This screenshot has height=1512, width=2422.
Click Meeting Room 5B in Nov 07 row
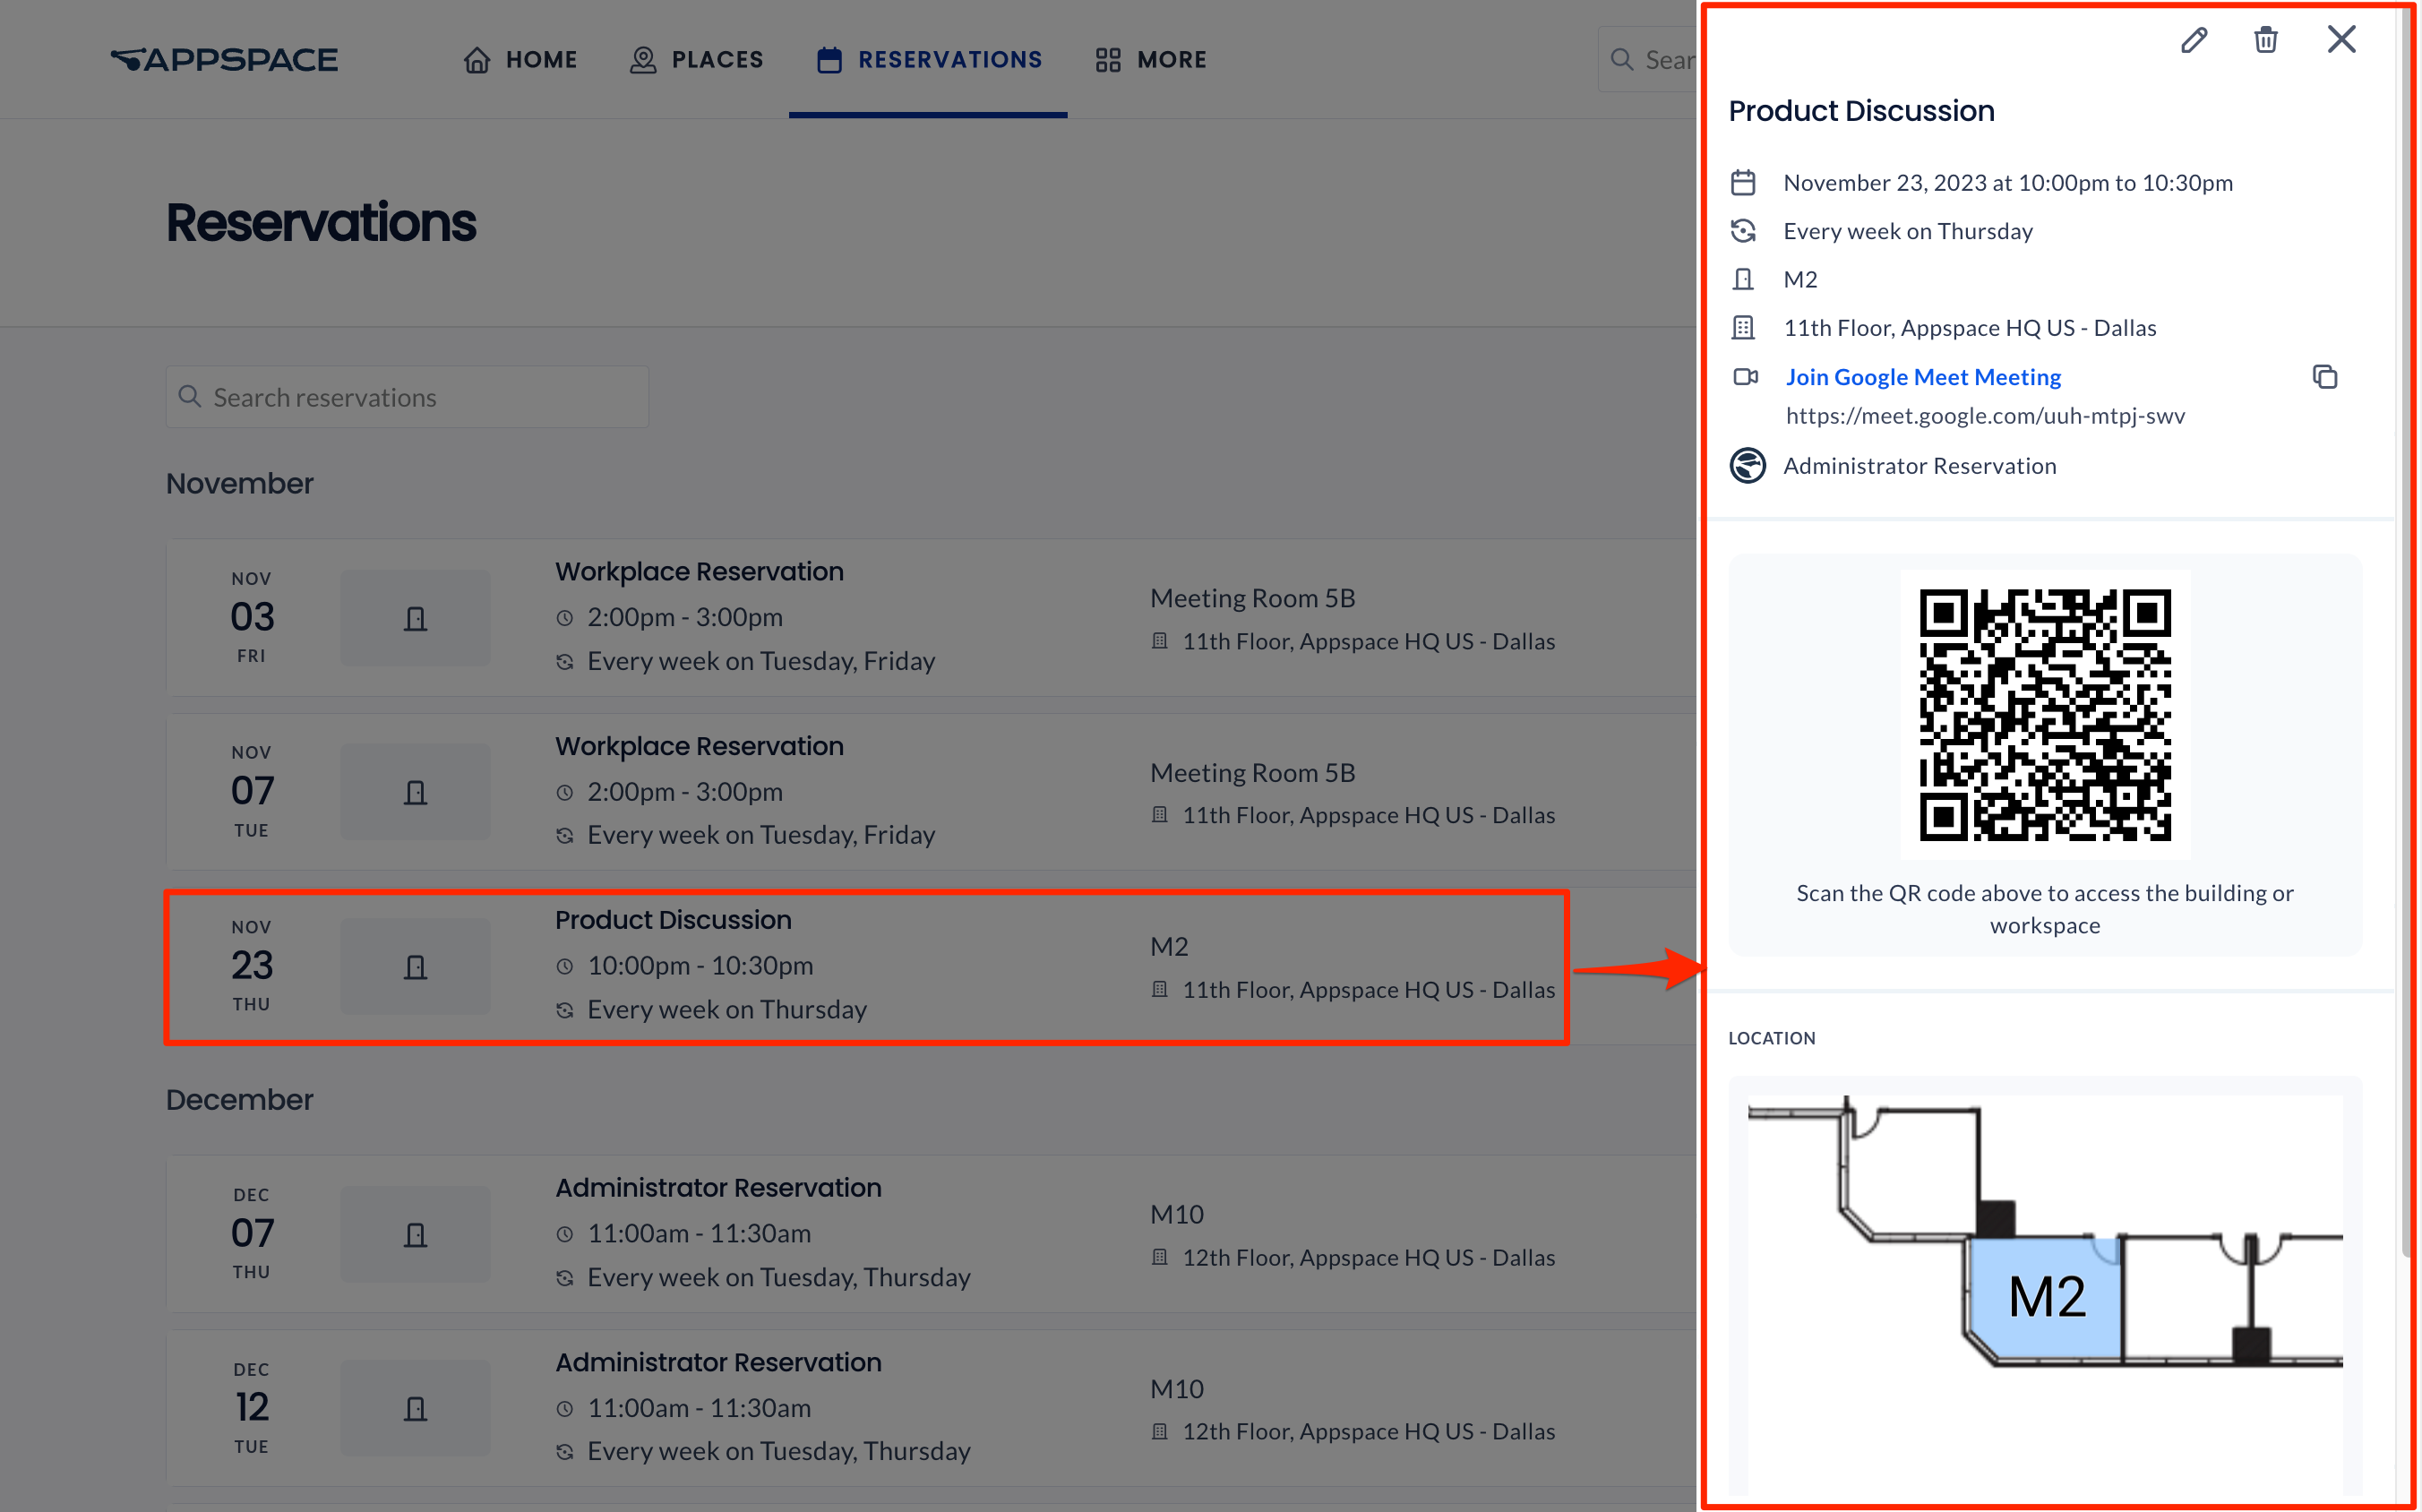click(1252, 773)
